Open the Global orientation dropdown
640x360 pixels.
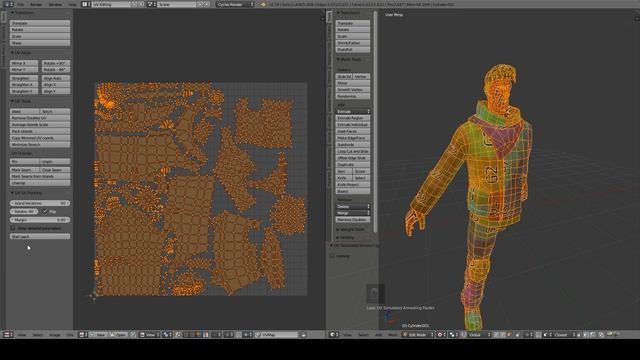(x=478, y=335)
